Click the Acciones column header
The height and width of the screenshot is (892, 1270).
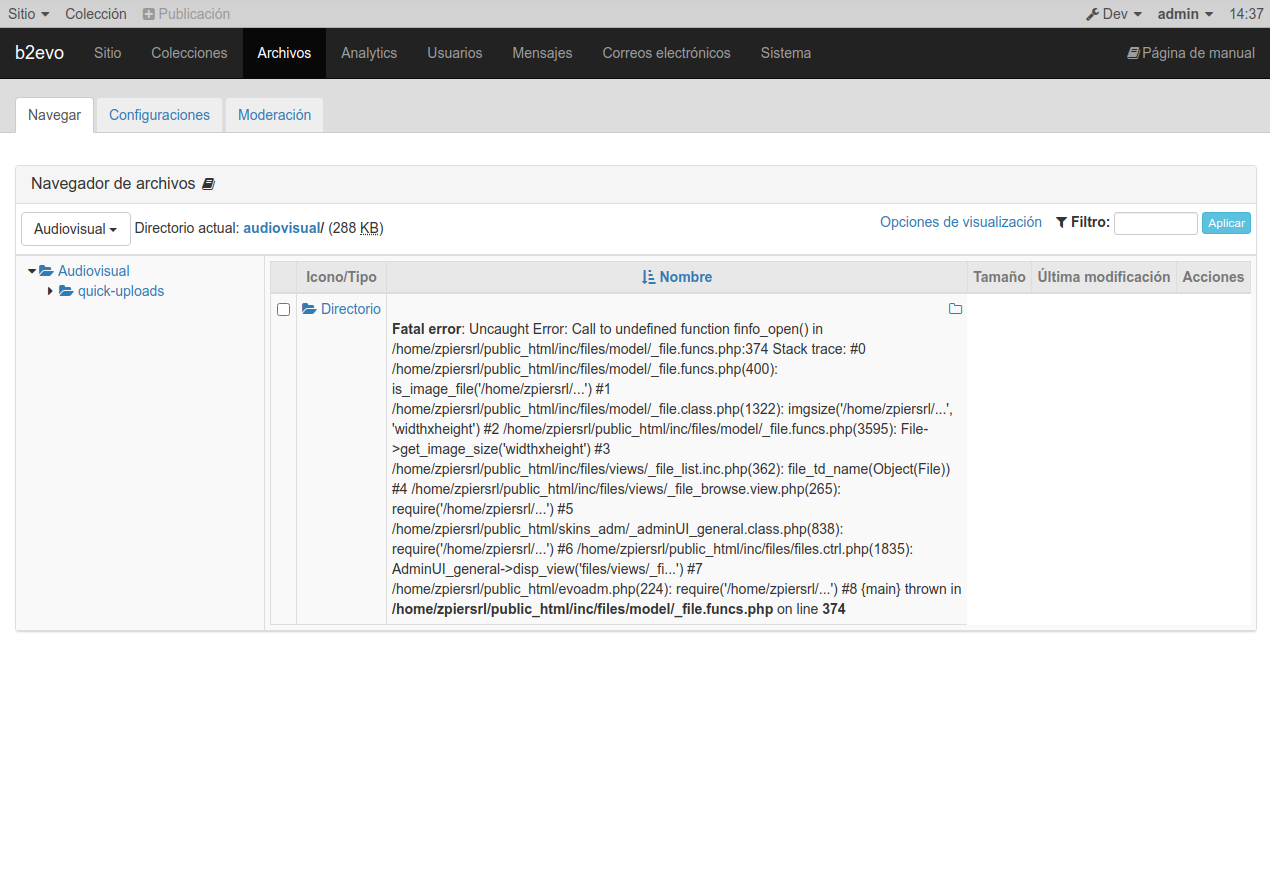[x=1213, y=277]
